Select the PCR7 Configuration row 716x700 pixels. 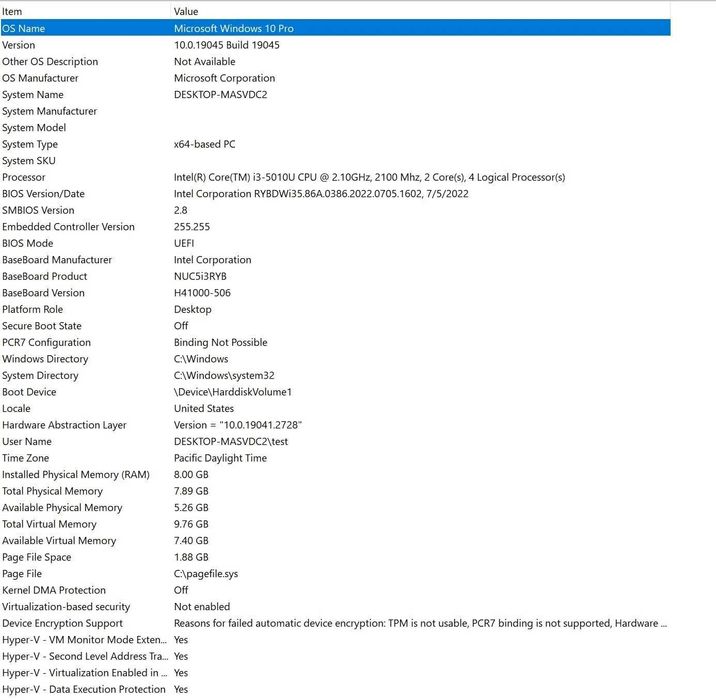point(336,342)
